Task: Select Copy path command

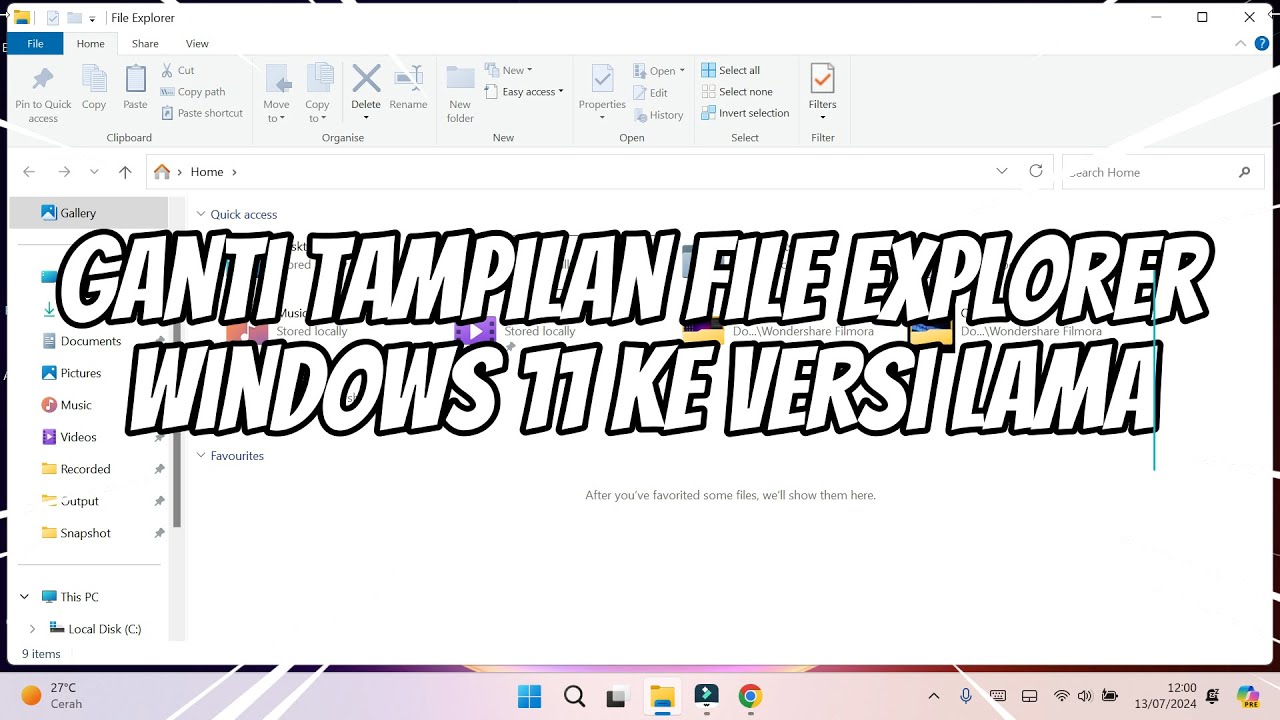Action: [193, 92]
